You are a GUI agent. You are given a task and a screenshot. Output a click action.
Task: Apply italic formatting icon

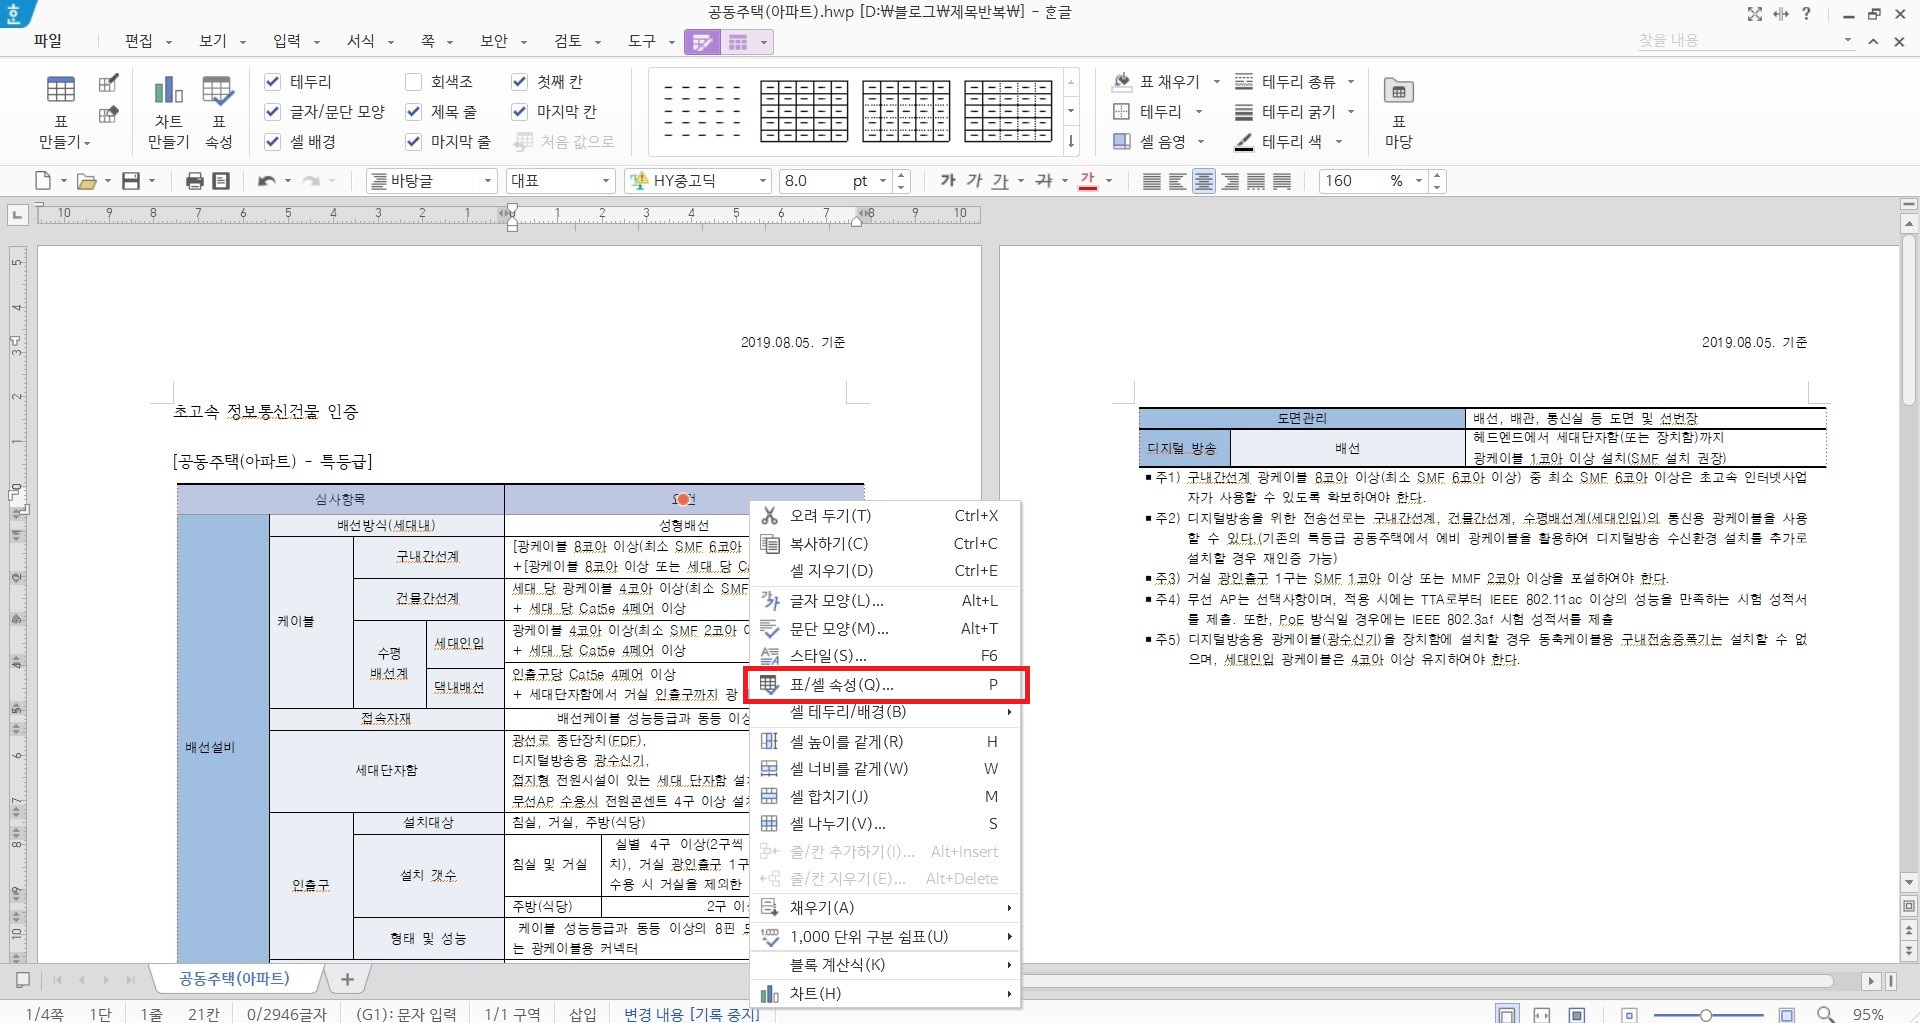coord(974,181)
